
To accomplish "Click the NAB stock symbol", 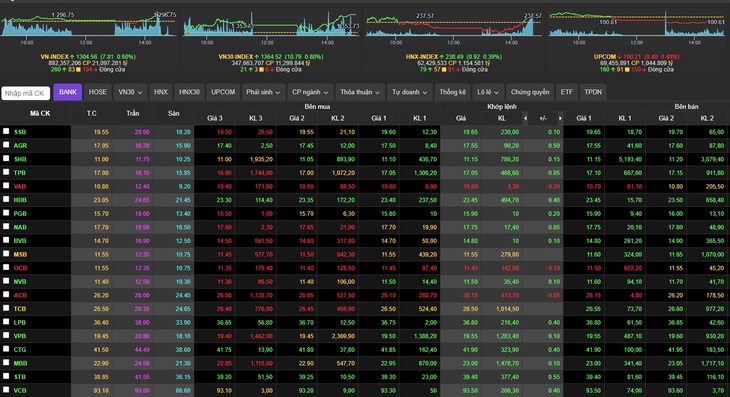I will tap(20, 227).
